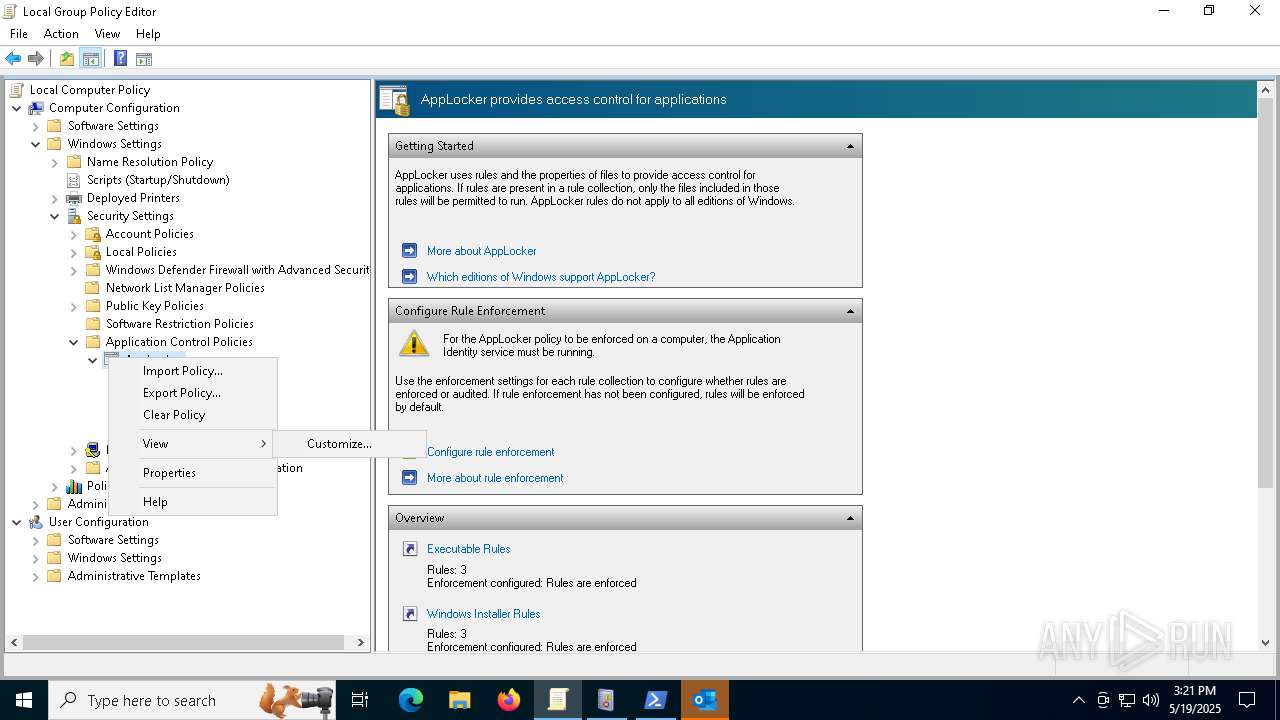The image size is (1280, 720).
Task: Choose Export Policy... from context menu
Action: pos(192,393)
